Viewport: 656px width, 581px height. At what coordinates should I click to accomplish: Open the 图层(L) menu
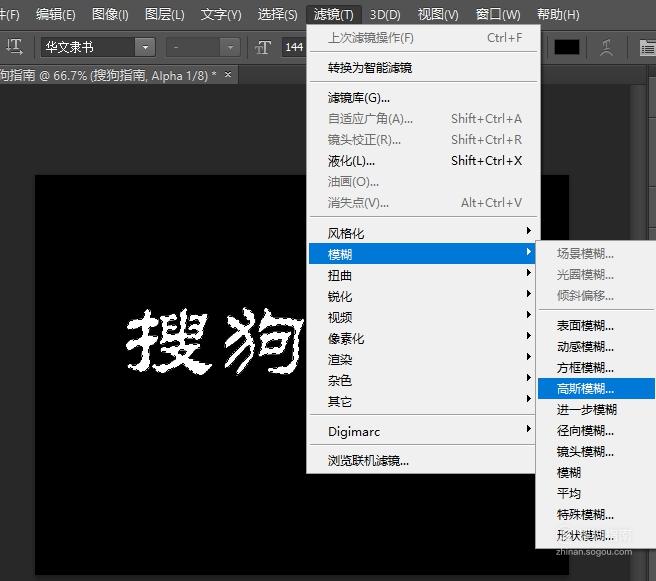[x=164, y=15]
